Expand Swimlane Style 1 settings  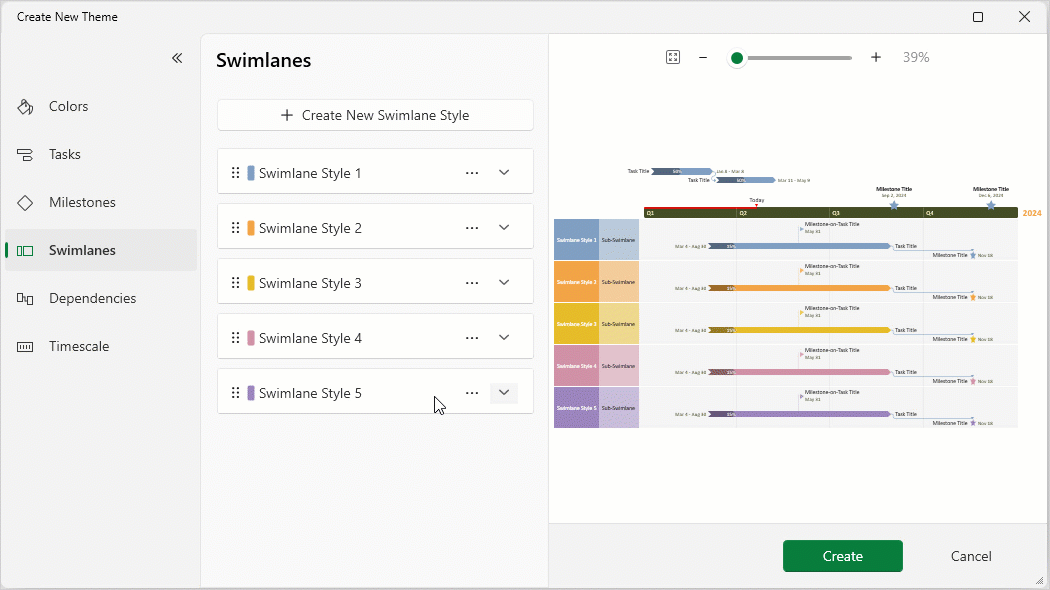click(x=504, y=173)
